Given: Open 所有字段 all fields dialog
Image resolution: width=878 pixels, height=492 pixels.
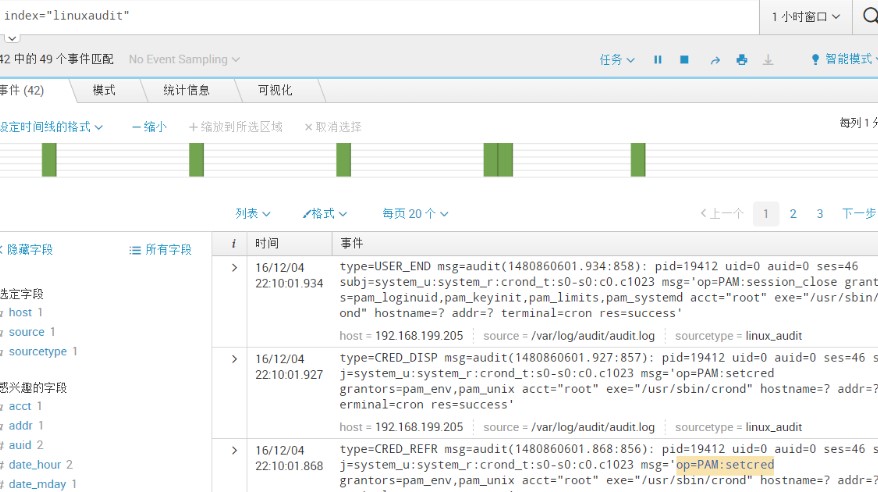Looking at the screenshot, I should [160, 250].
